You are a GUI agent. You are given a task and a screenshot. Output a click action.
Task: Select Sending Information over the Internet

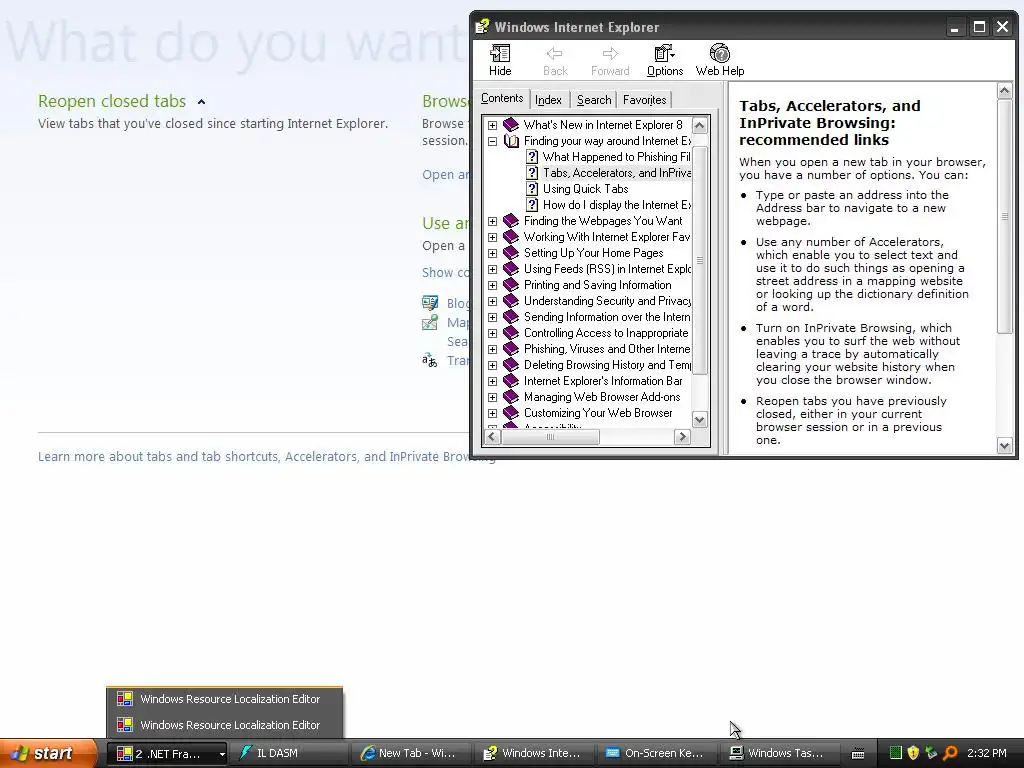click(607, 317)
